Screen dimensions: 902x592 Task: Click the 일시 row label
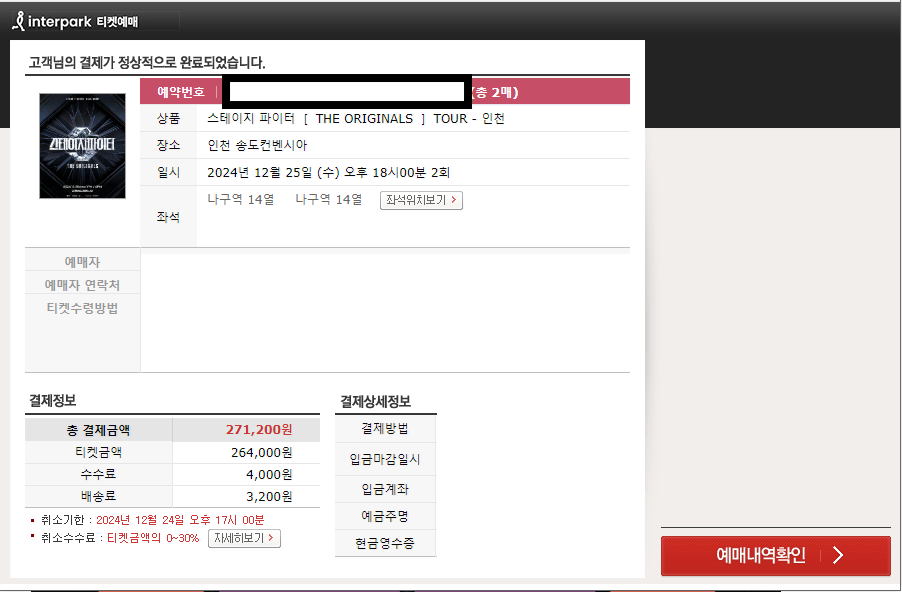[168, 173]
